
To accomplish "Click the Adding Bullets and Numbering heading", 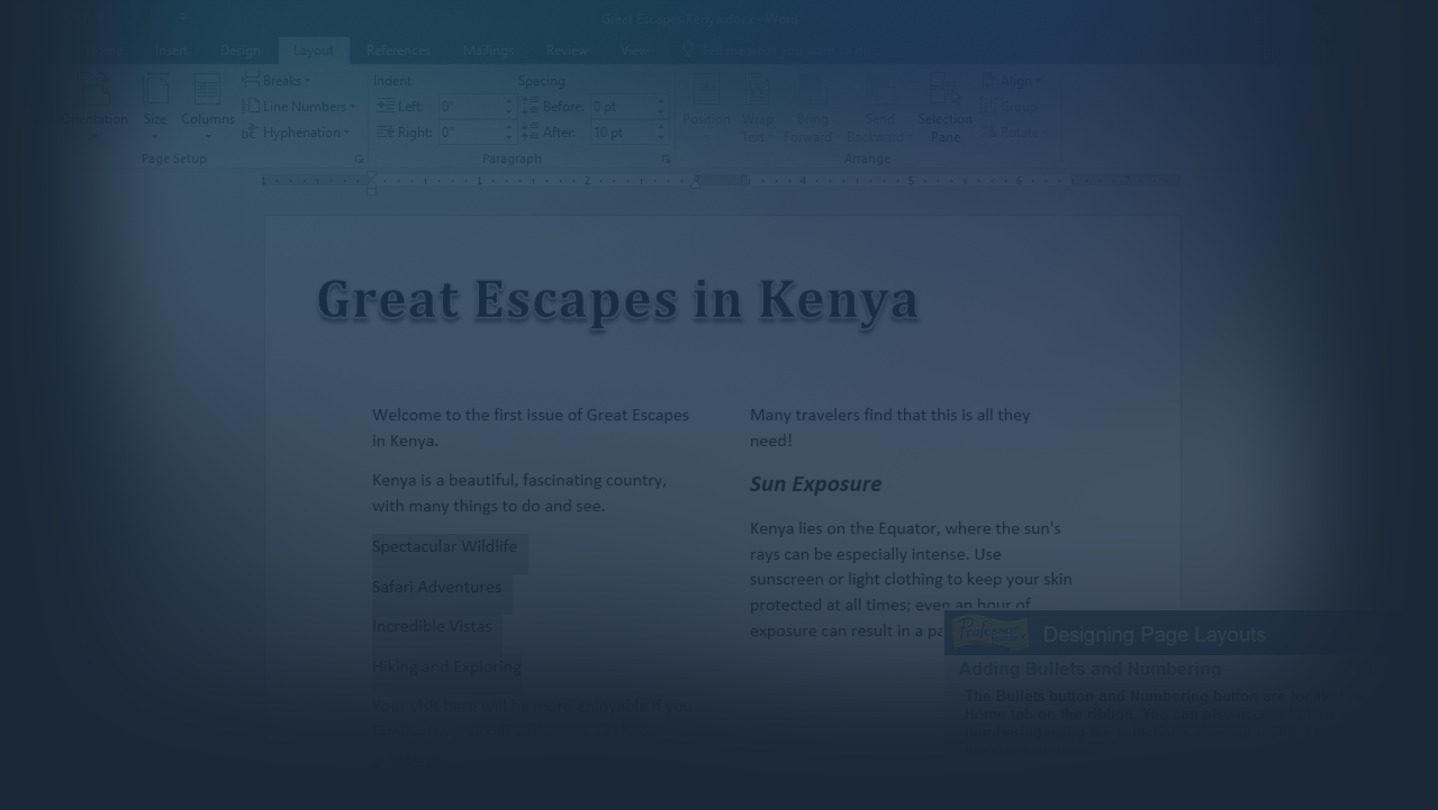I will pyautogui.click(x=1090, y=668).
